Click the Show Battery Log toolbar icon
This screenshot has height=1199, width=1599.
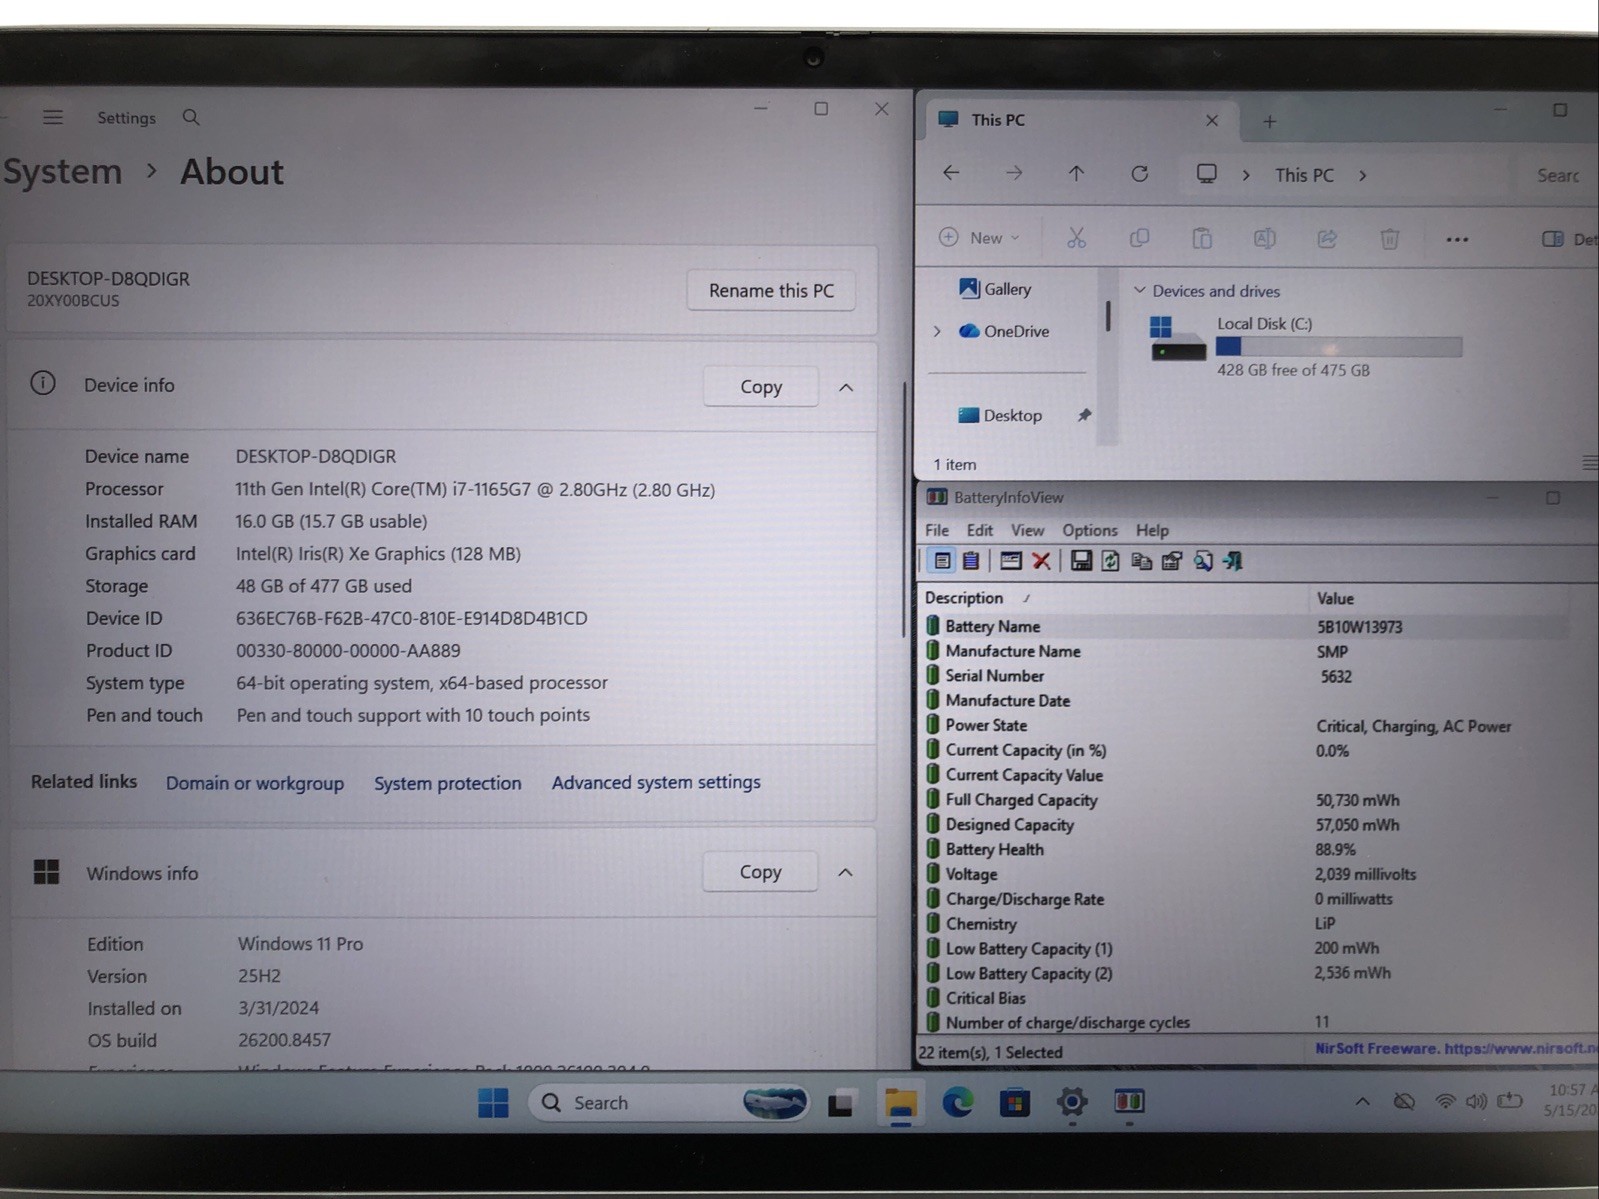click(970, 561)
